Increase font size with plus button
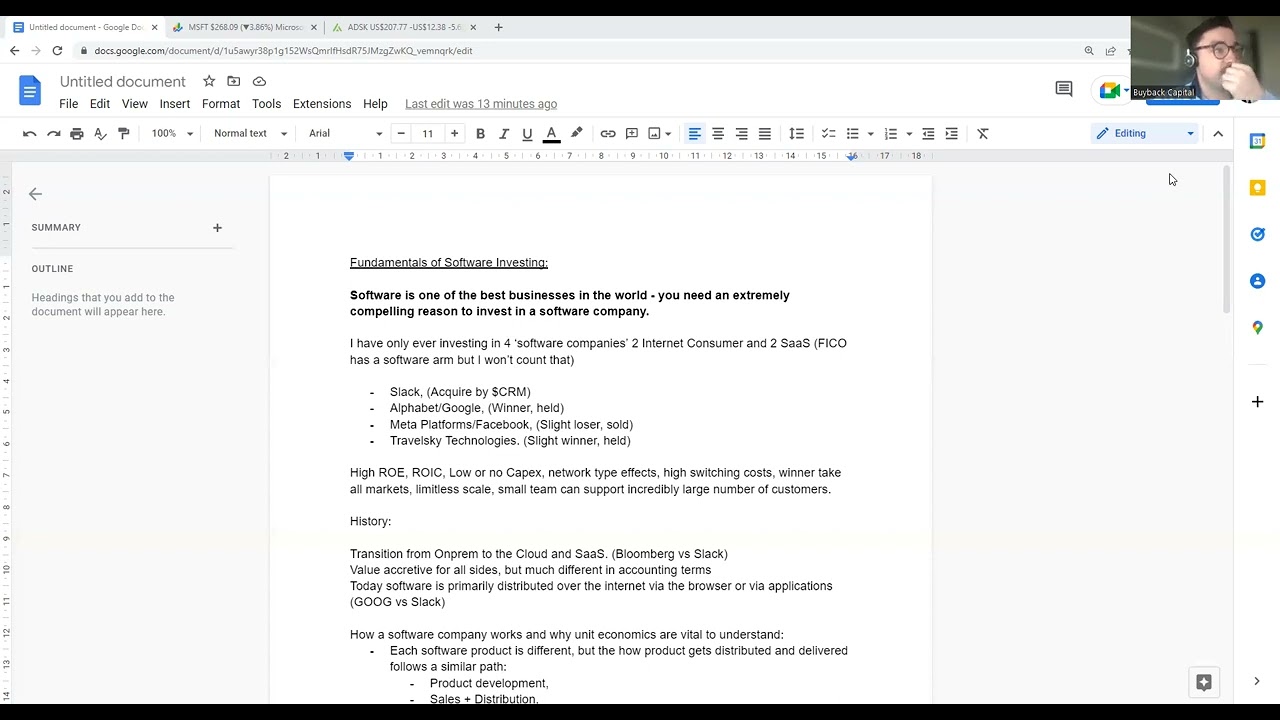Viewport: 1280px width, 720px height. [x=454, y=133]
